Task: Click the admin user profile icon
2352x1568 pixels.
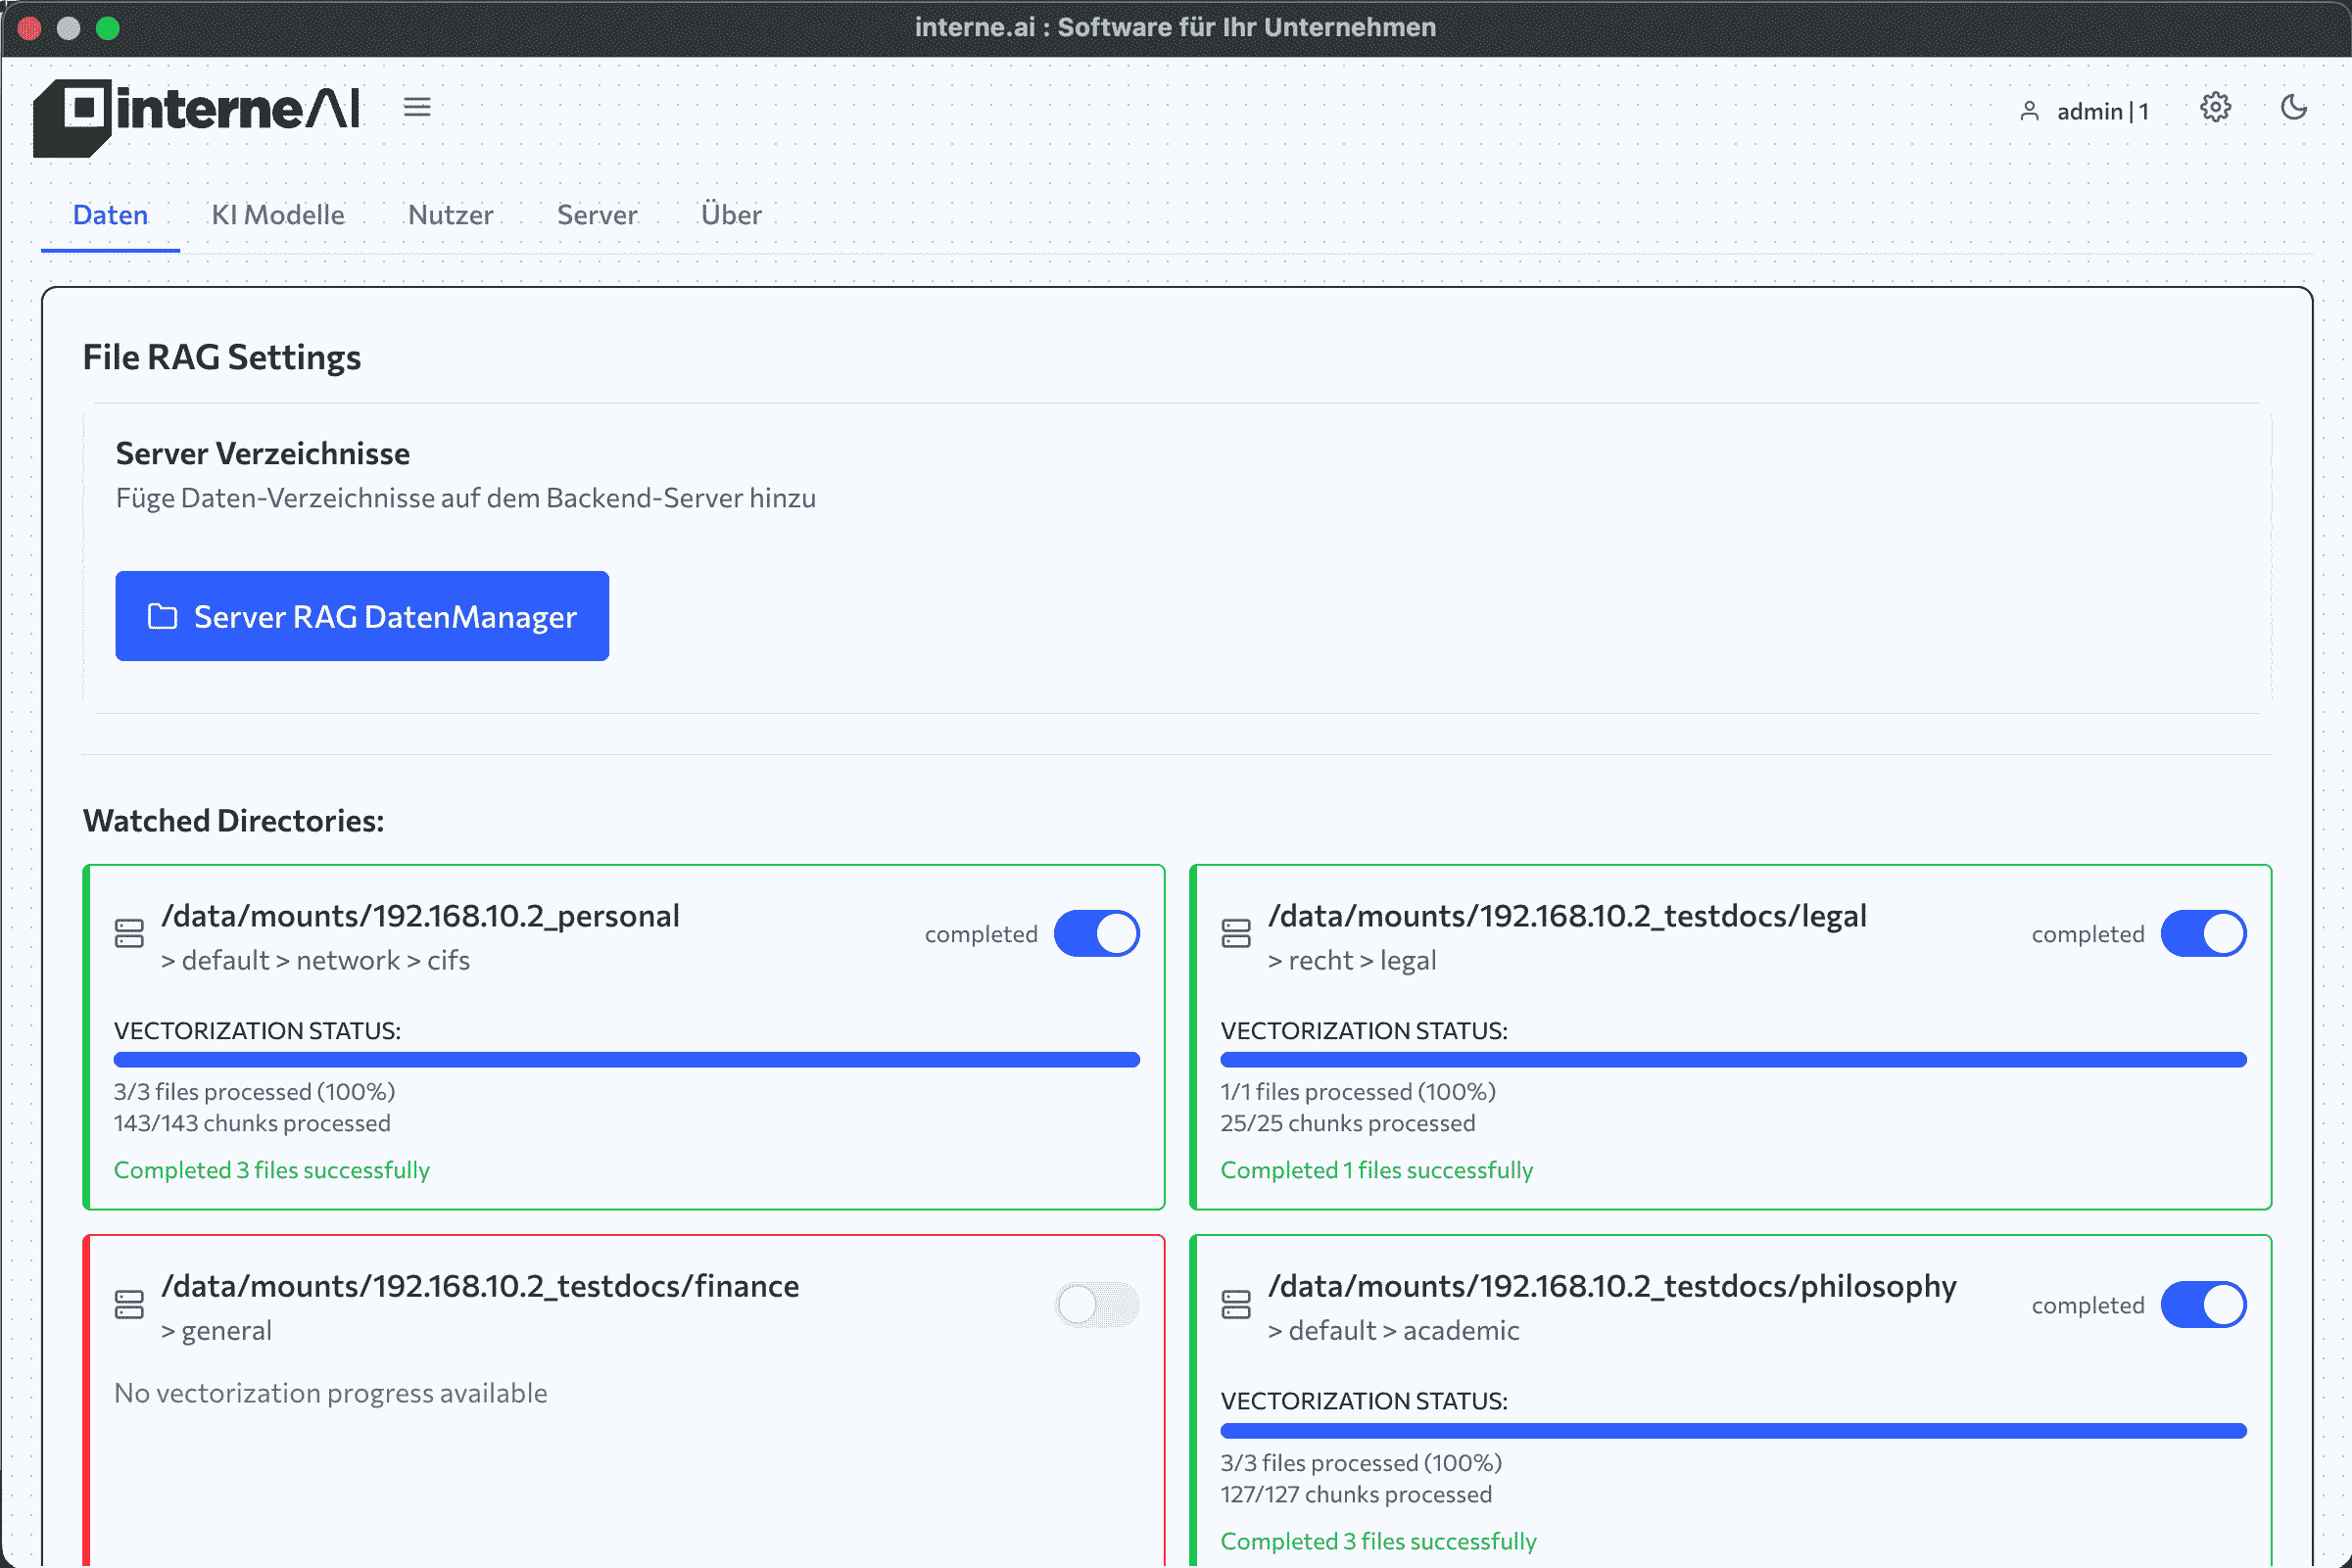Action: click(2029, 111)
